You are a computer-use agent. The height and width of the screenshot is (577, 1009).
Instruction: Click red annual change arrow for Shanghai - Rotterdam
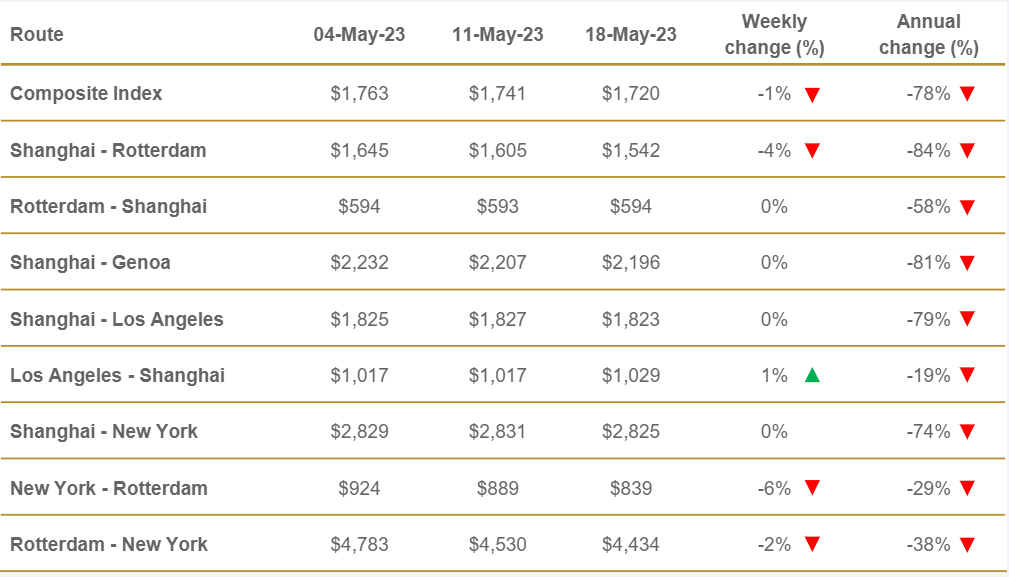click(x=966, y=151)
